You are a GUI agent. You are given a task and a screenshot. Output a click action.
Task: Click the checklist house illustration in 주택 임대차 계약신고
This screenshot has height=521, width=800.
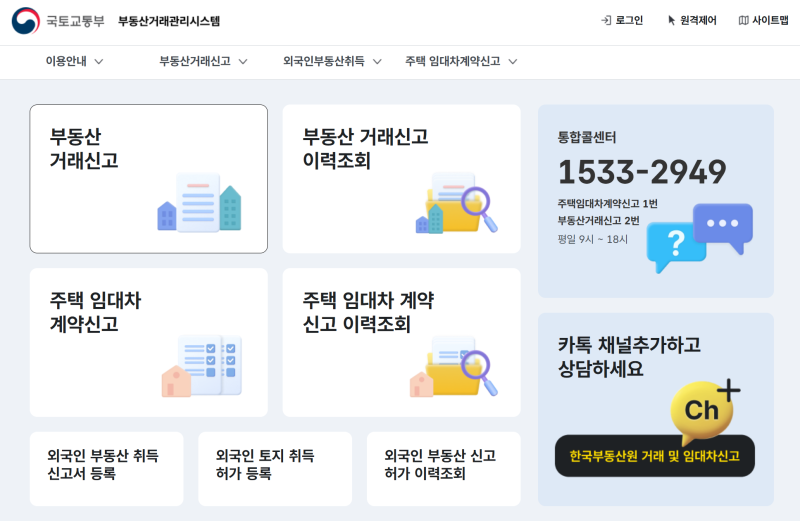pos(202,366)
